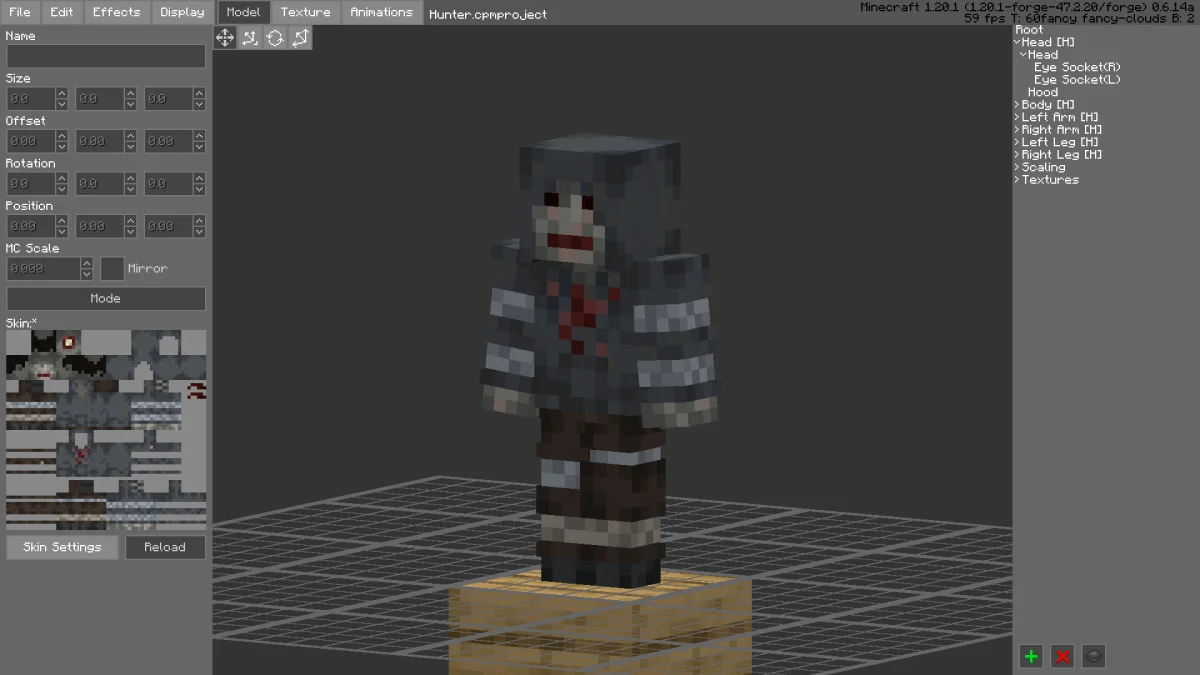Increase the MC Scale value with up arrow
Viewport: 1200px width, 675px height.
click(87, 264)
